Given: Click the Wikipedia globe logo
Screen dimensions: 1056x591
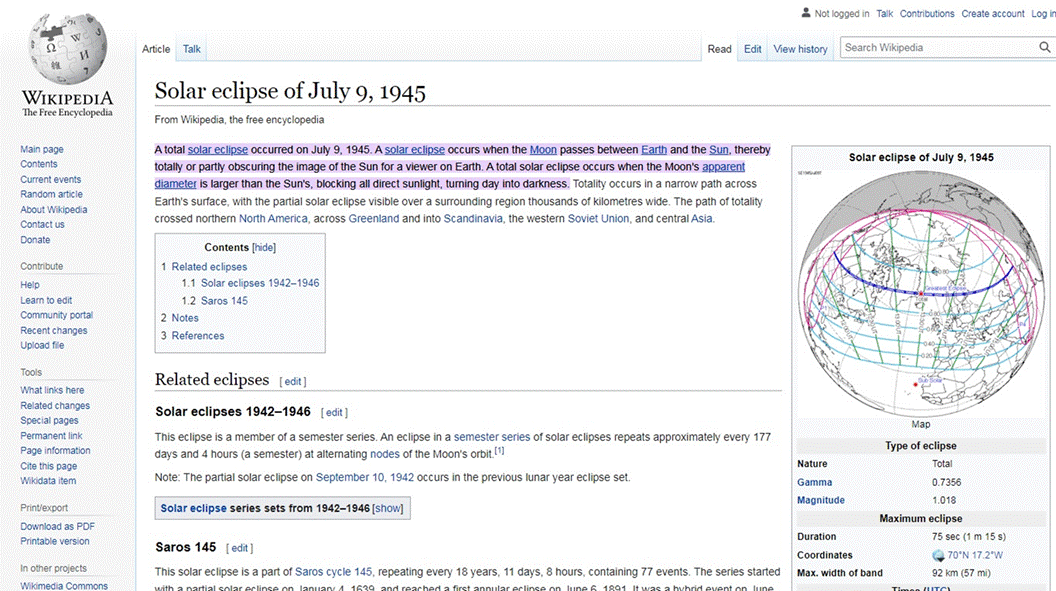Looking at the screenshot, I should pyautogui.click(x=67, y=48).
